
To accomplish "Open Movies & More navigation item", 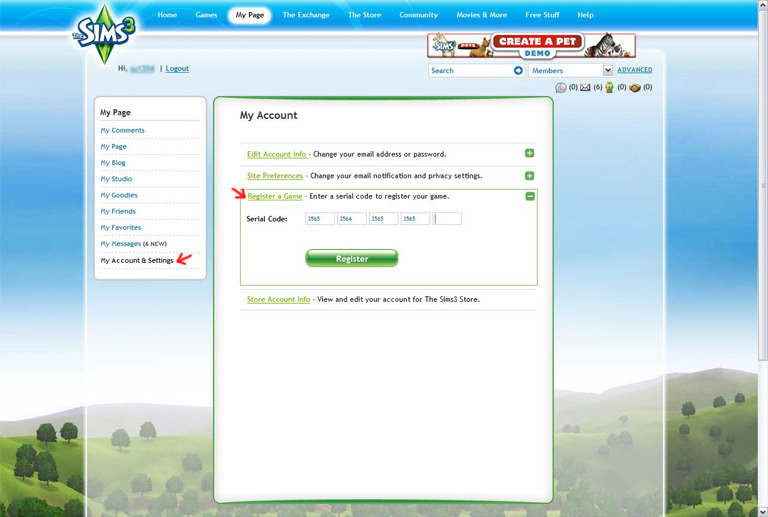I will pyautogui.click(x=481, y=15).
